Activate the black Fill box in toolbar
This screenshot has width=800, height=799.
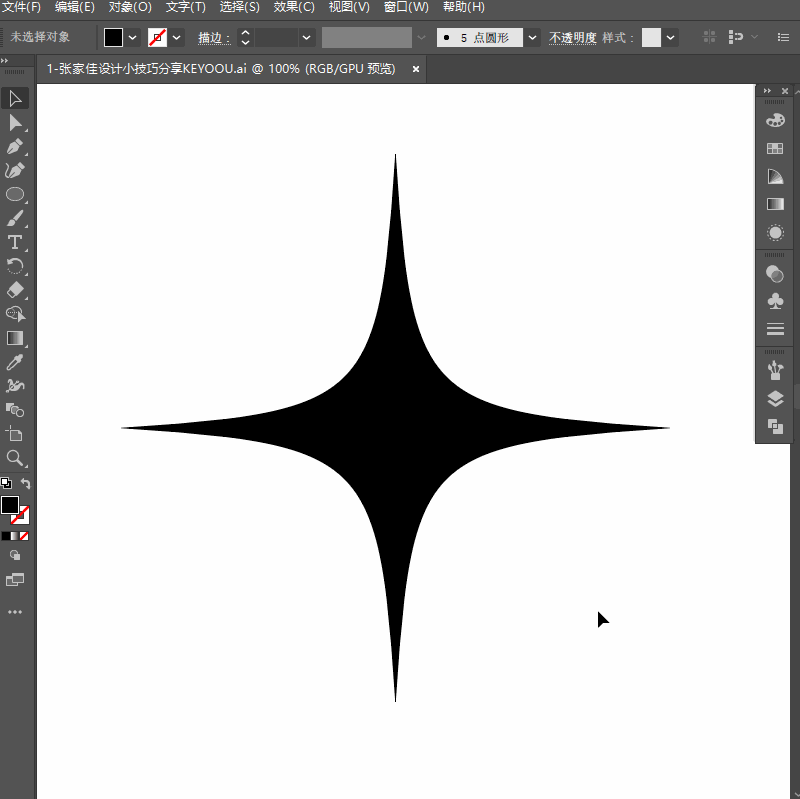click(x=10, y=505)
